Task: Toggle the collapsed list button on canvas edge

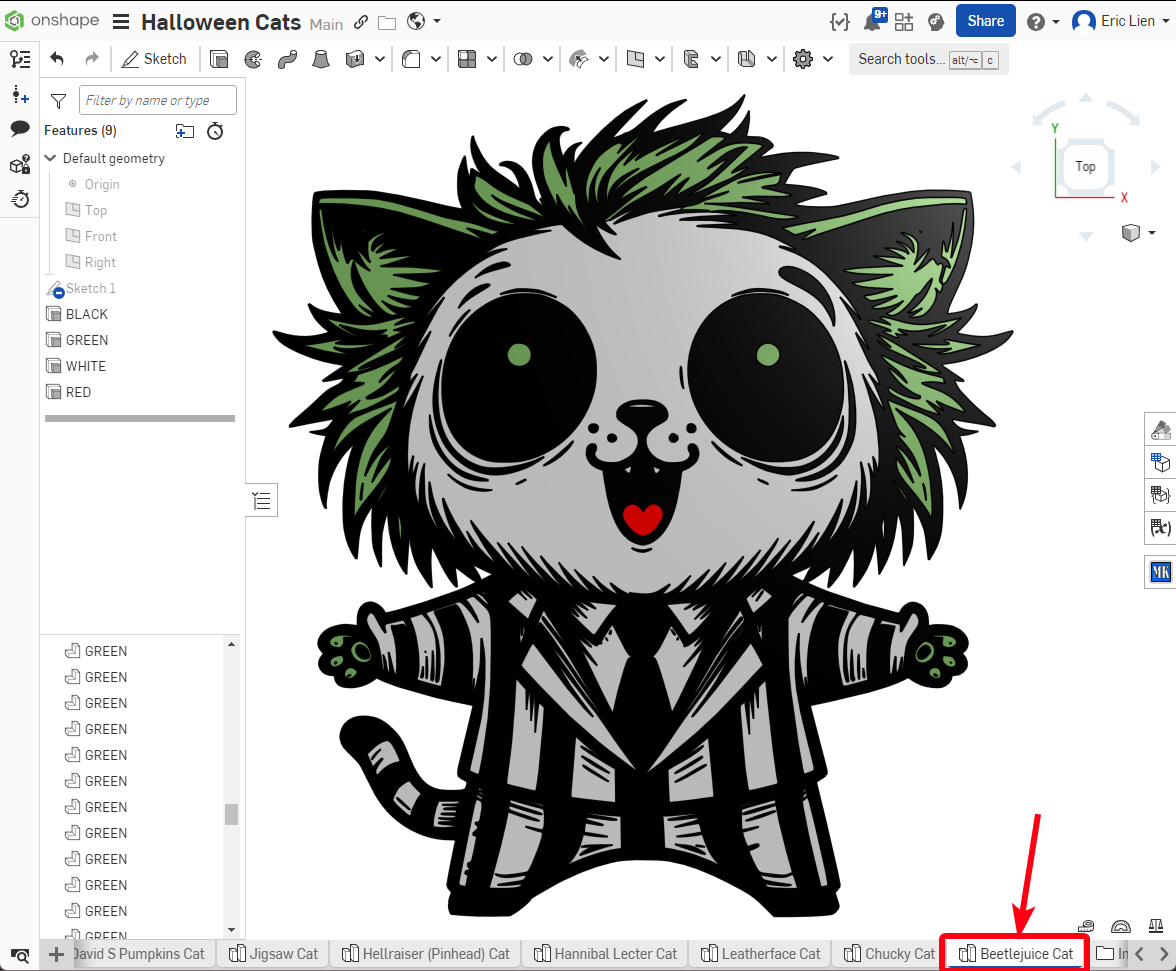Action: pos(262,500)
